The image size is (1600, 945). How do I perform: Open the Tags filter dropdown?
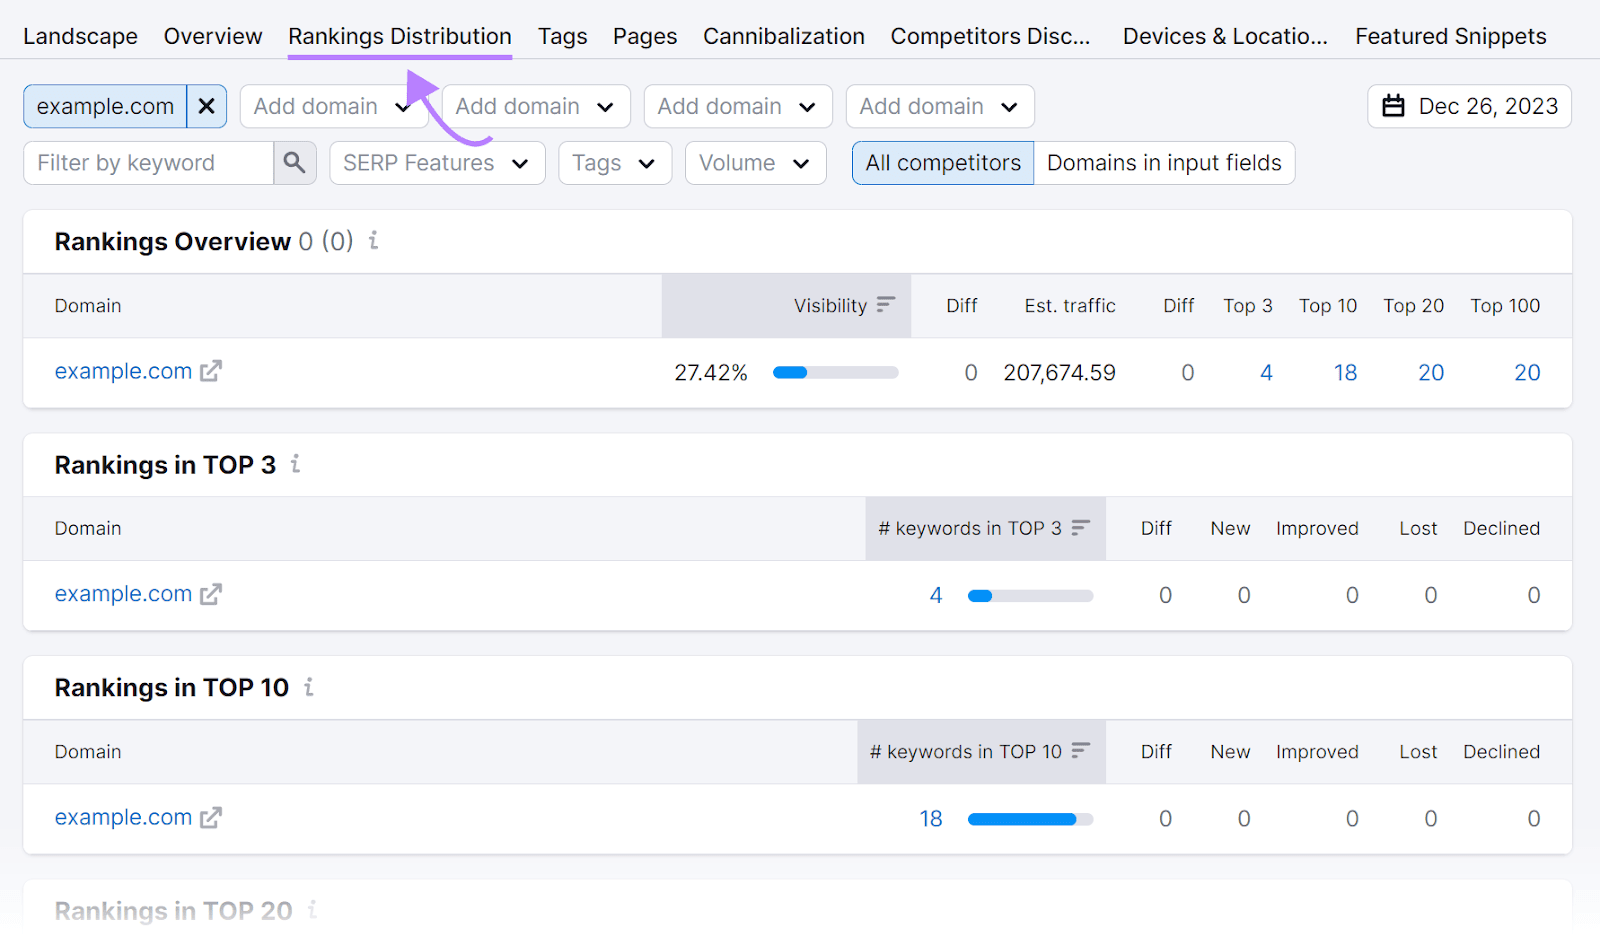point(614,162)
